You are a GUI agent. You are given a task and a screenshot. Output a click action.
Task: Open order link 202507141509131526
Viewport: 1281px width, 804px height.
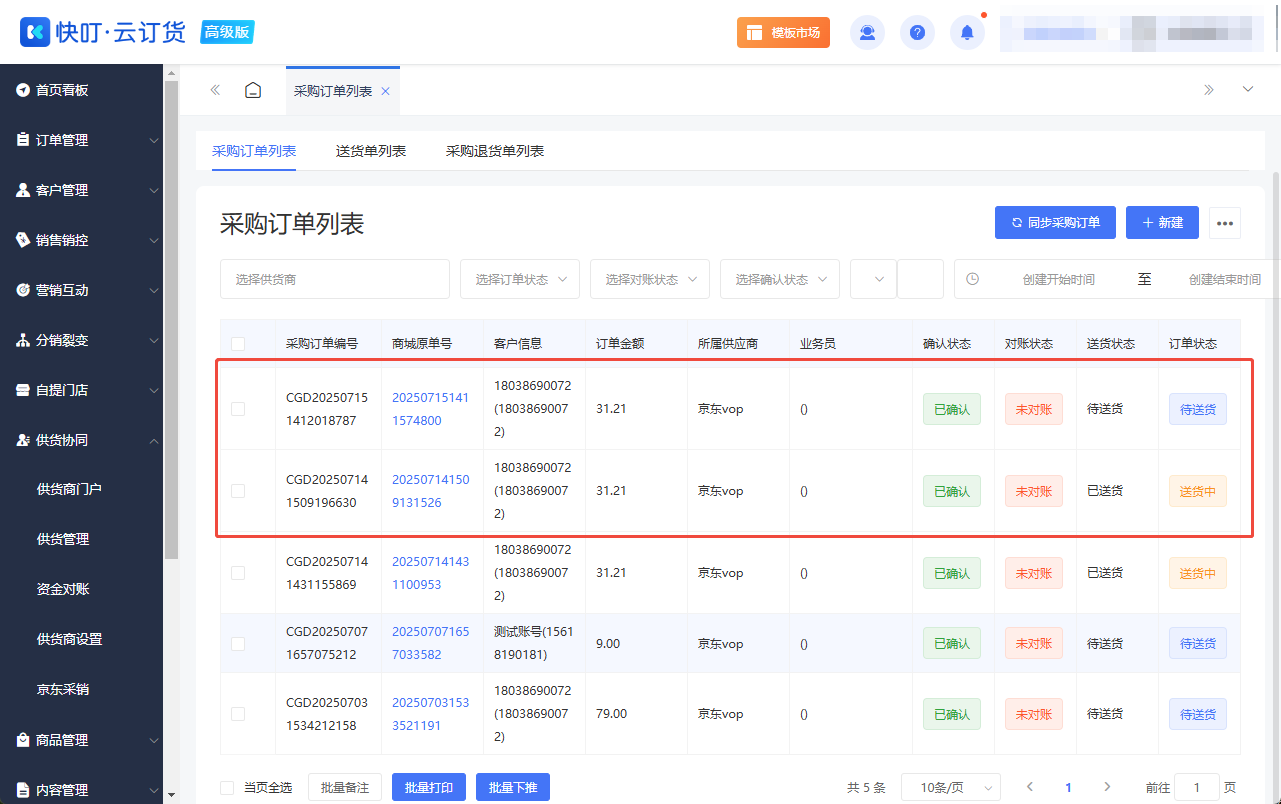[430, 491]
